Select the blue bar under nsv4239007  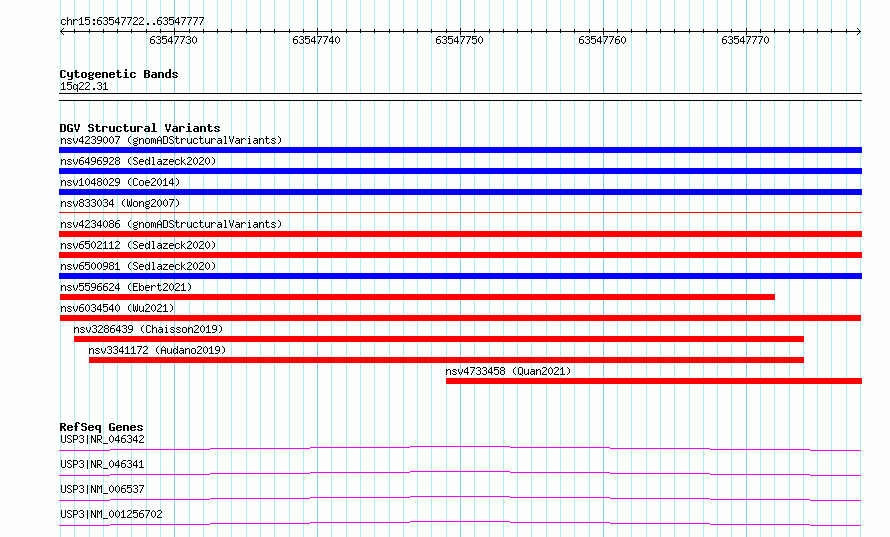click(460, 150)
